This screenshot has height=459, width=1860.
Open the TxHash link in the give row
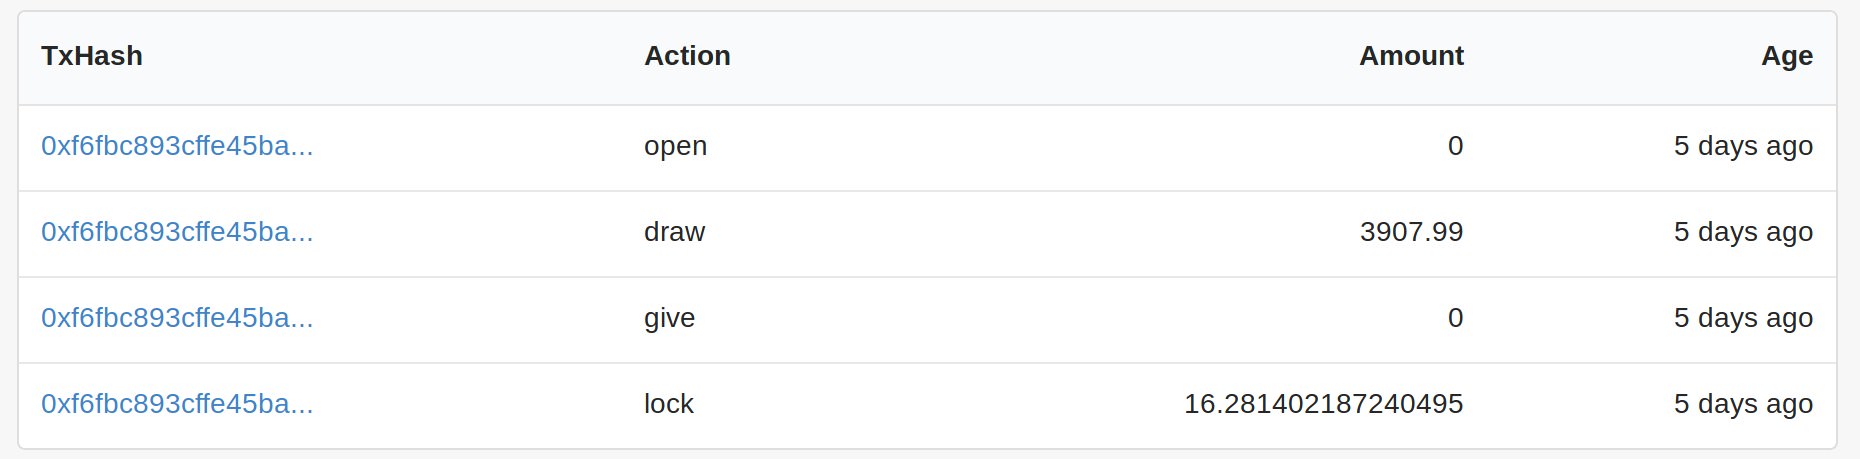[177, 318]
